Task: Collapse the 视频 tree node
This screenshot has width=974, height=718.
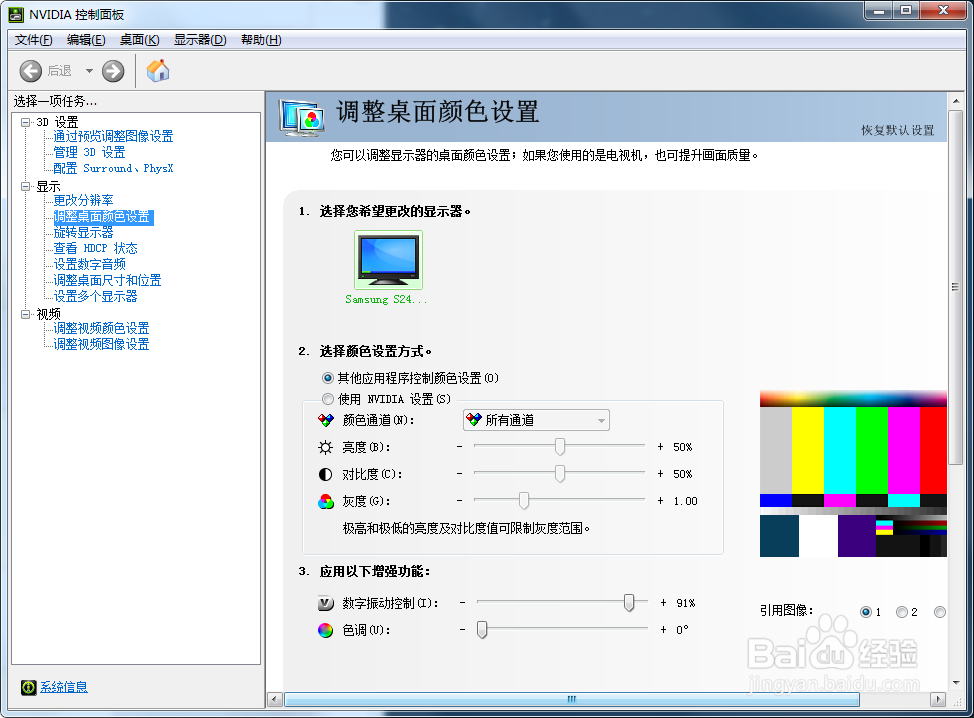Action: coord(25,314)
